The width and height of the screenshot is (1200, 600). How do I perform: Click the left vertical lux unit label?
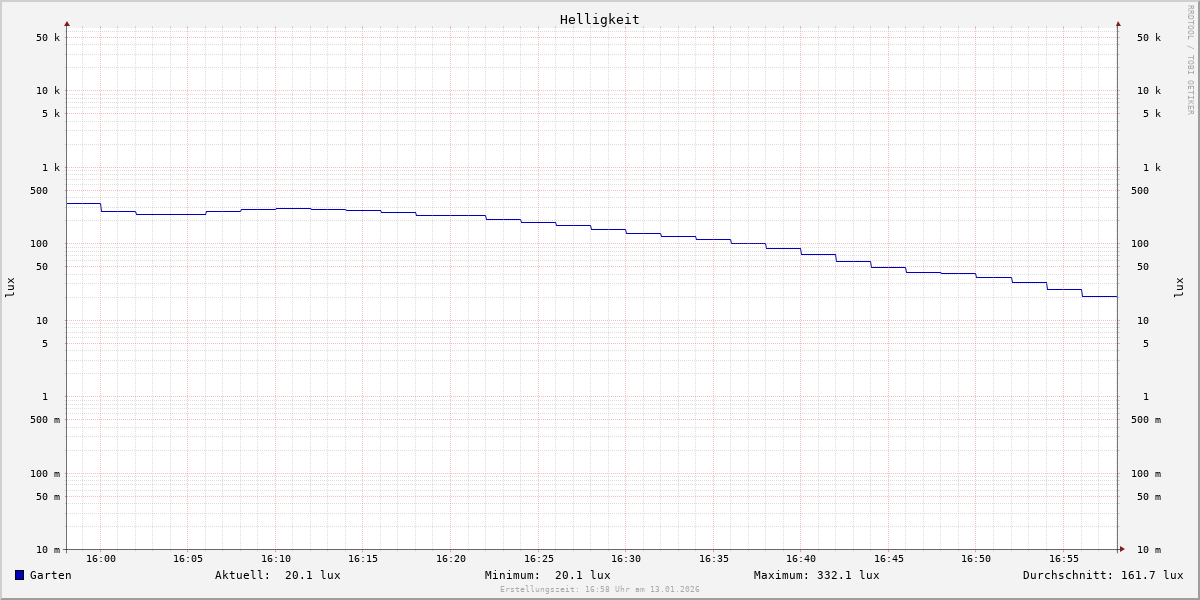tap(10, 288)
